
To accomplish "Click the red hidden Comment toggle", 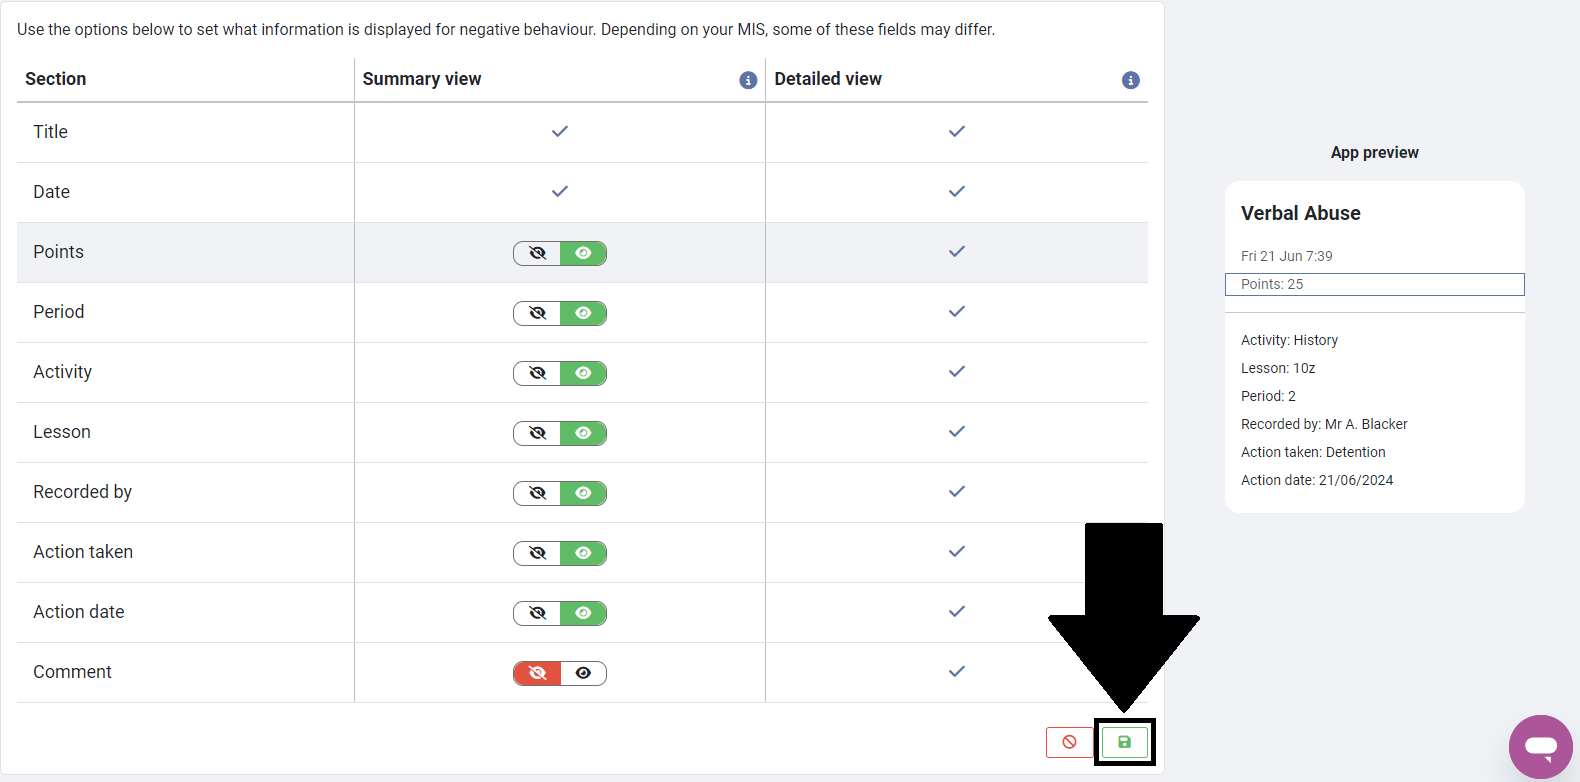I will 537,673.
